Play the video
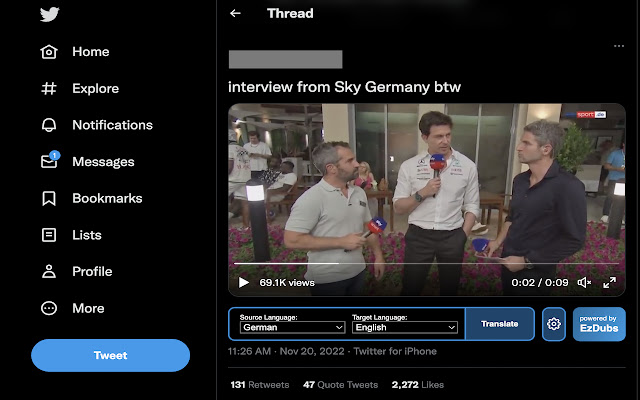 (x=244, y=282)
